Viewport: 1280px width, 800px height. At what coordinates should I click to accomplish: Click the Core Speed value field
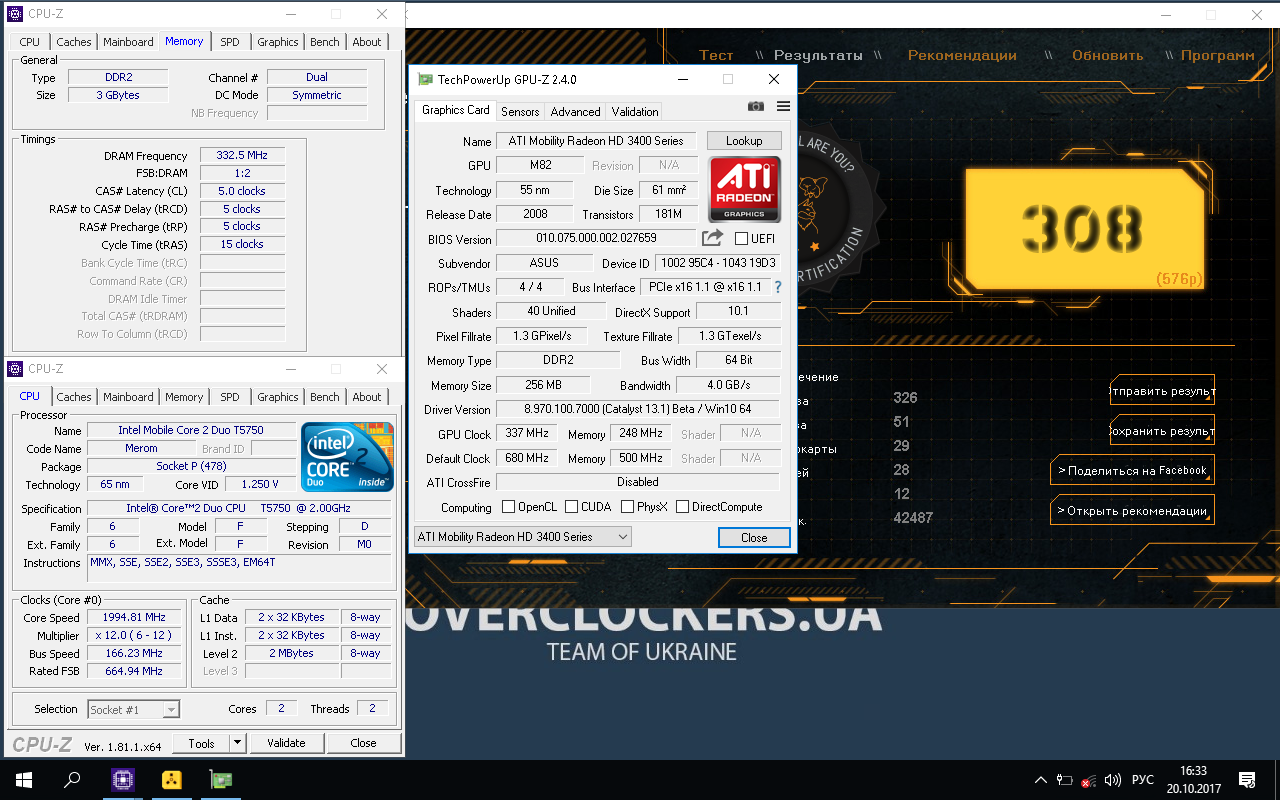pos(134,618)
